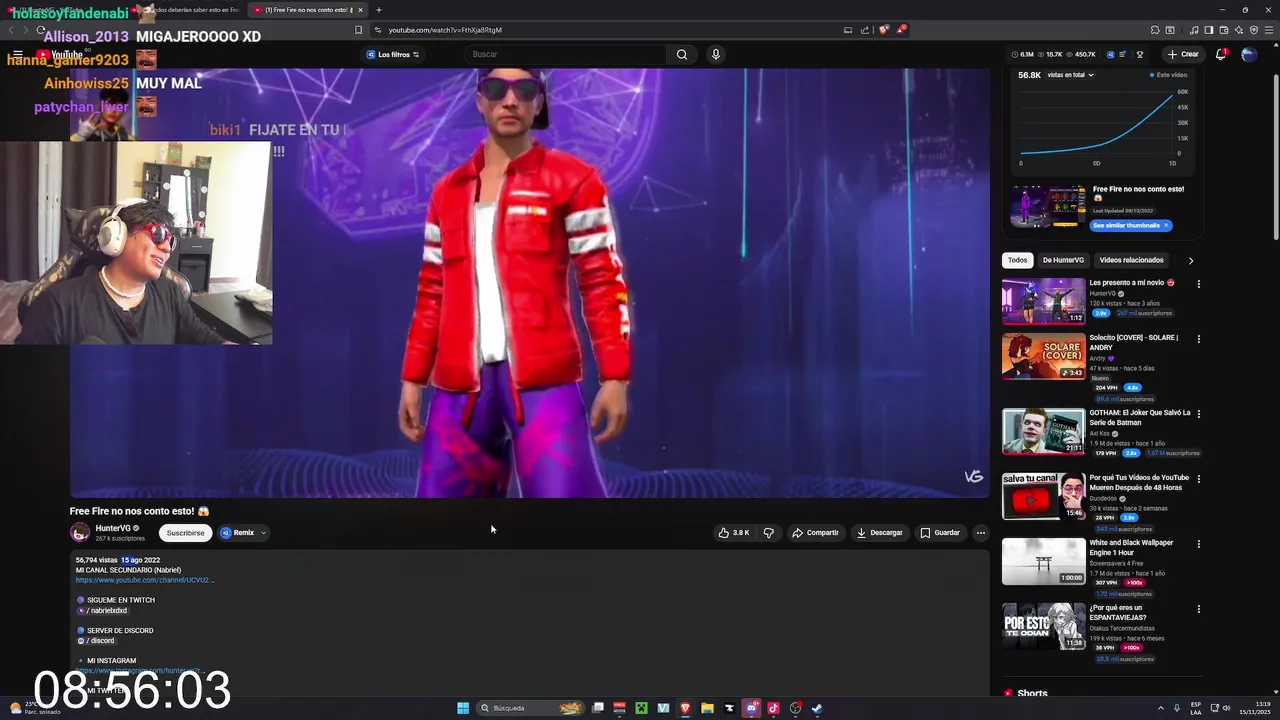Select the Todos filter chip
Image resolution: width=1280 pixels, height=720 pixels.
(1017, 260)
